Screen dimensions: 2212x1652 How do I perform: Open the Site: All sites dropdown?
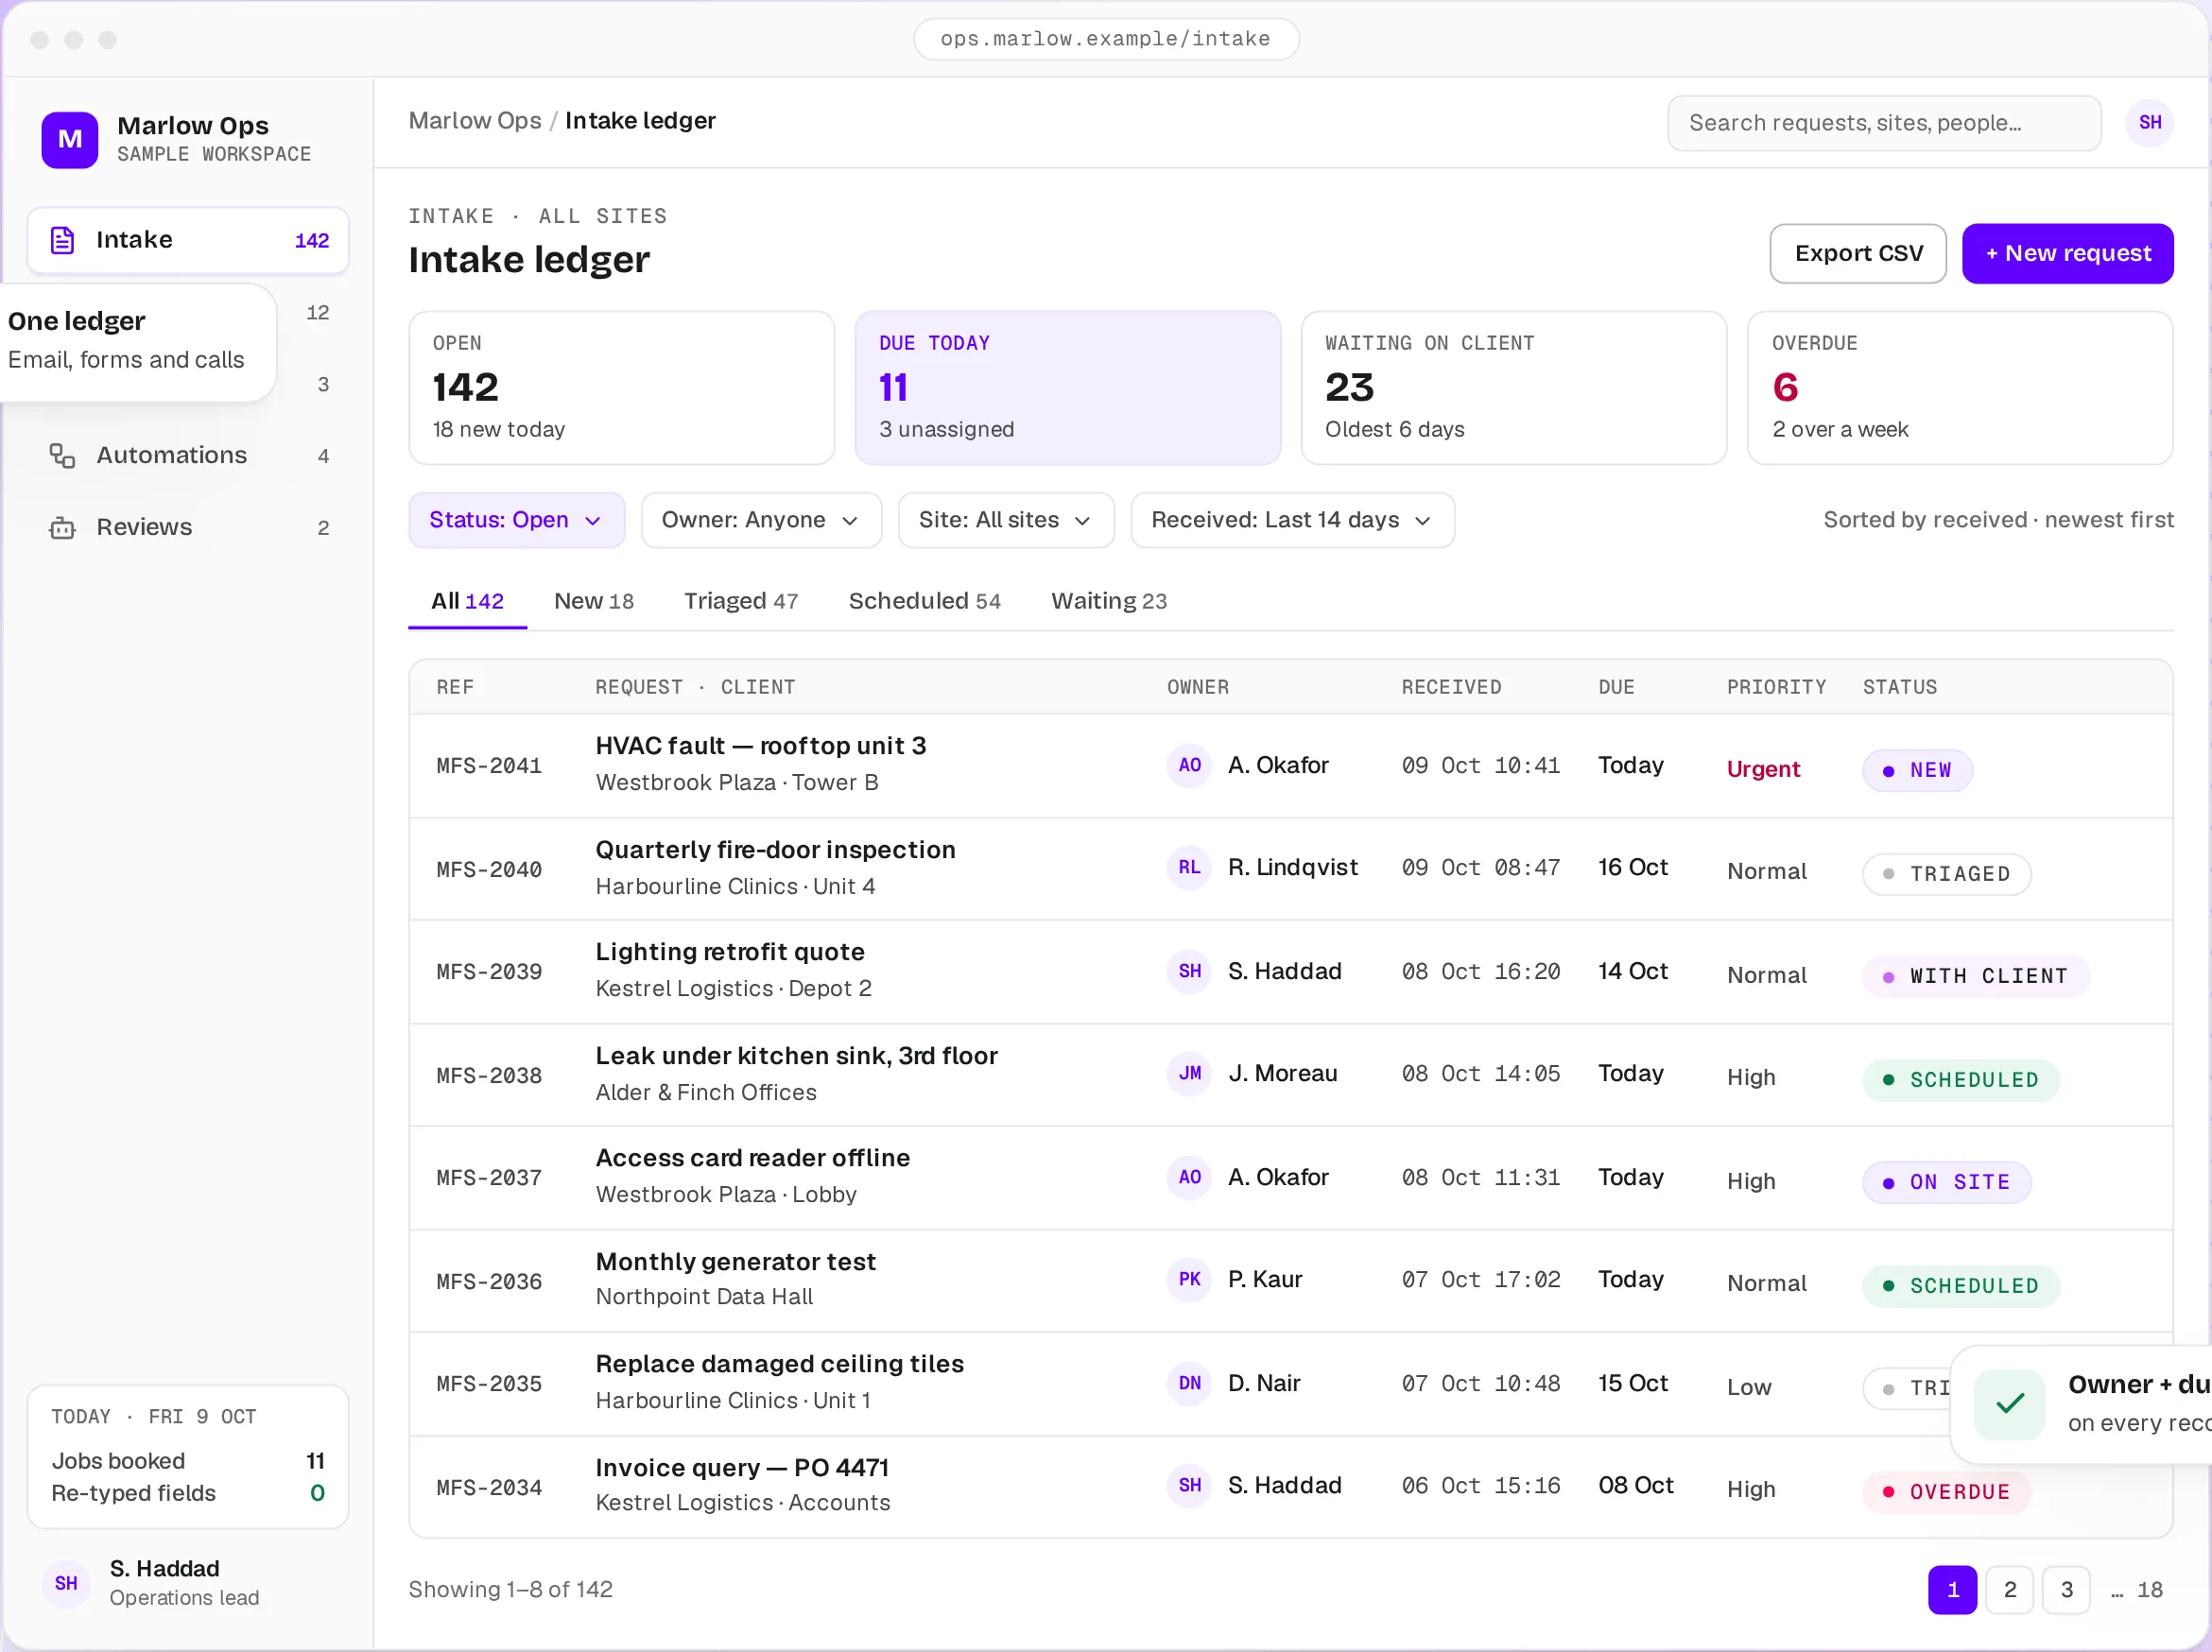point(1005,520)
